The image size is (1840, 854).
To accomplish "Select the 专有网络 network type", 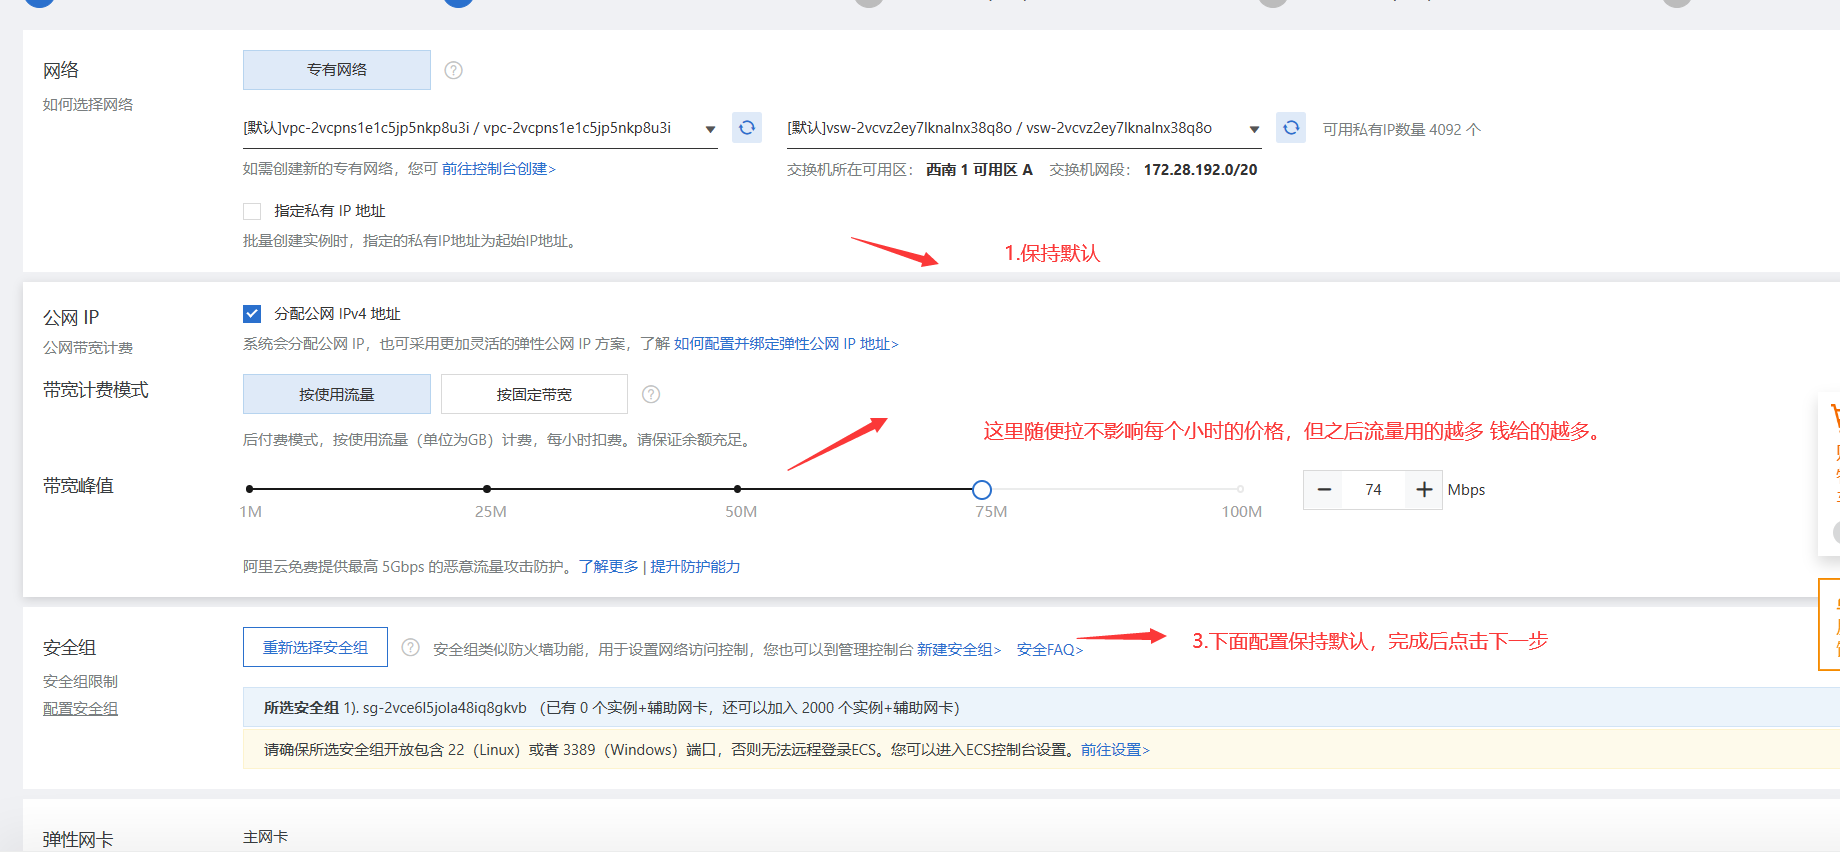I will [337, 70].
